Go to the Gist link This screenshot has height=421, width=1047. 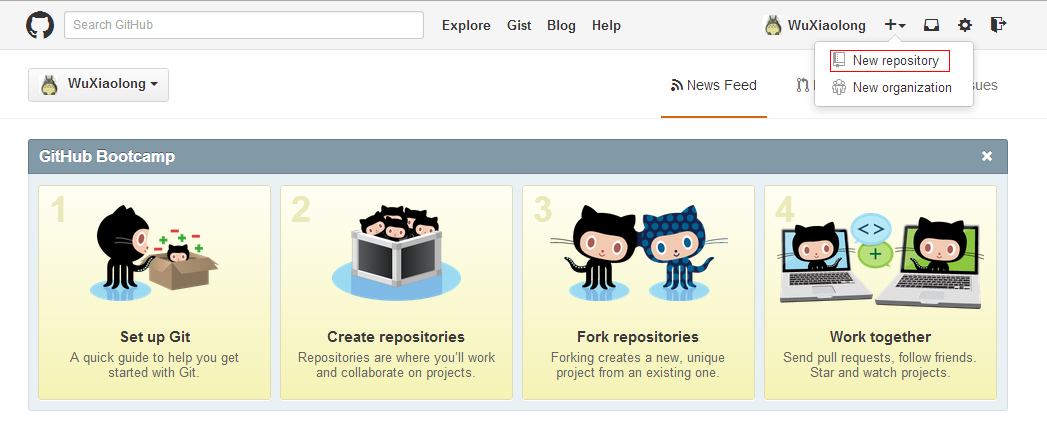pos(519,25)
